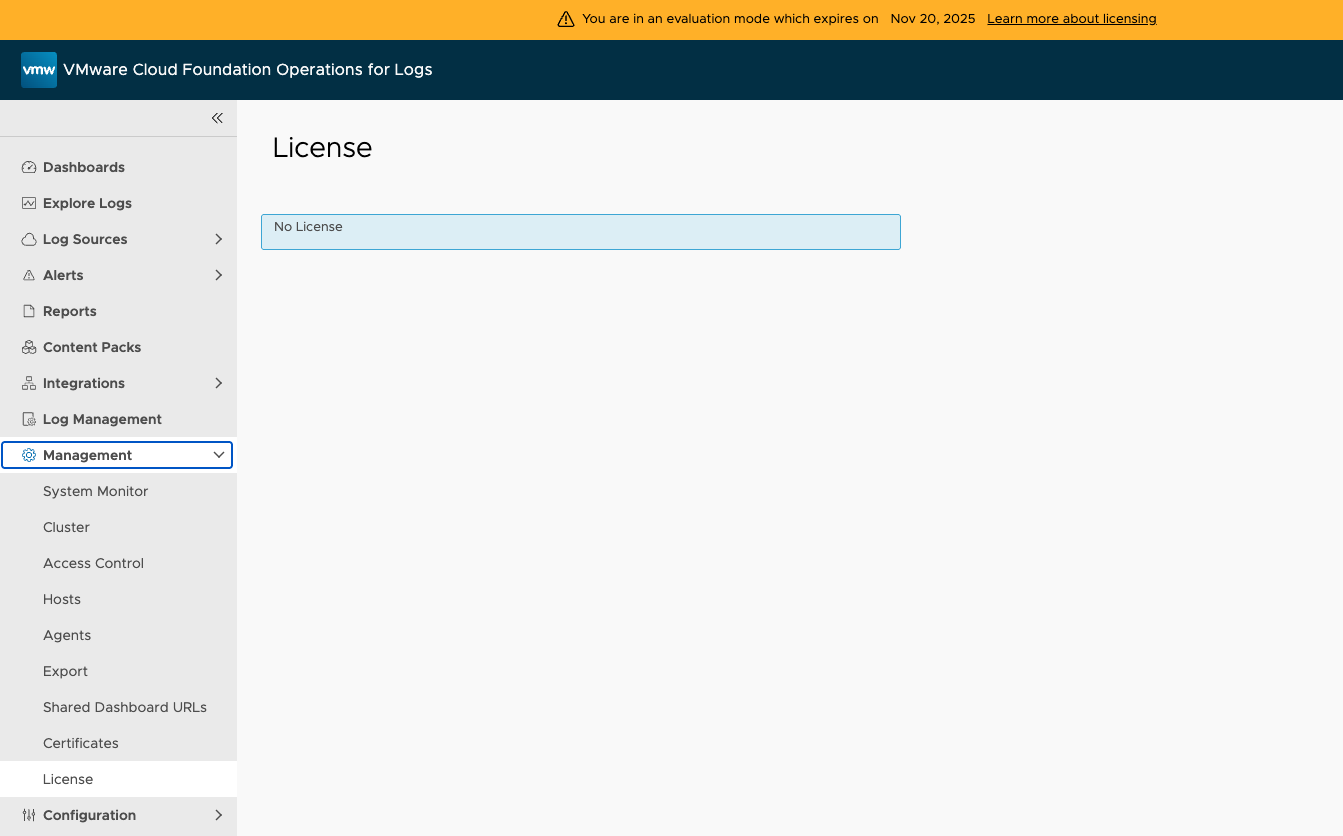Expand the Alerts submenu chevron
This screenshot has height=836, width=1343.
(219, 275)
